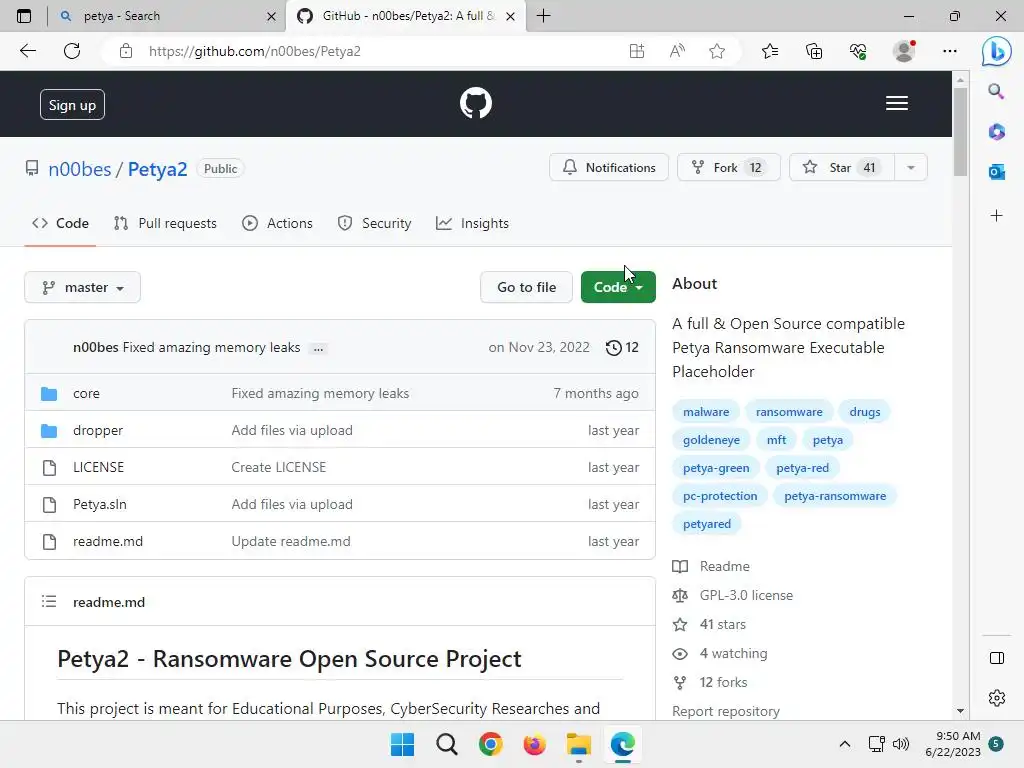Open readme.md in file list
The width and height of the screenshot is (1024, 768).
(108, 541)
